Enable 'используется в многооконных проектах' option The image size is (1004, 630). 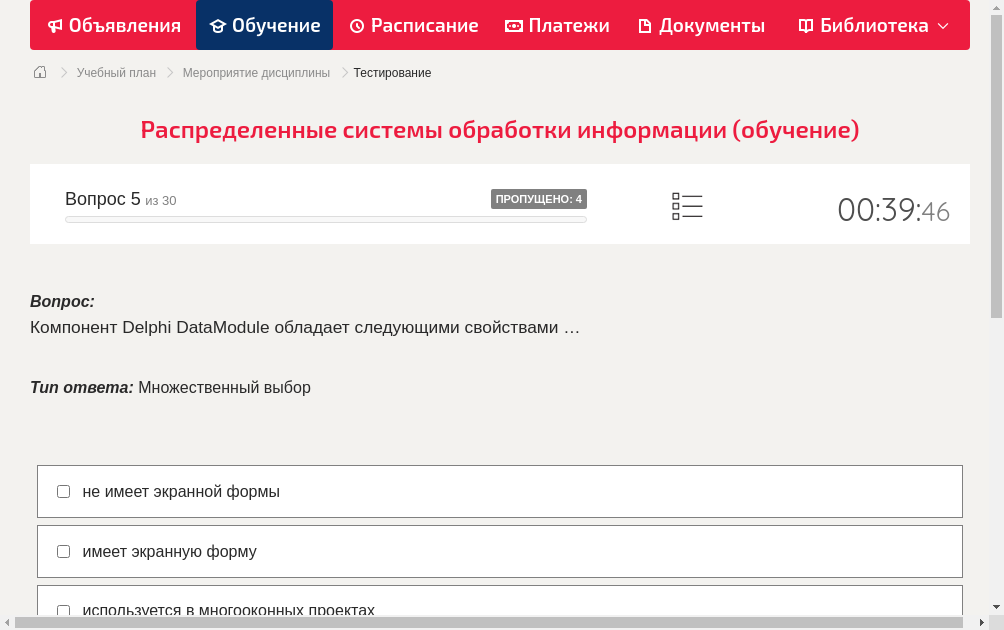[63, 610]
